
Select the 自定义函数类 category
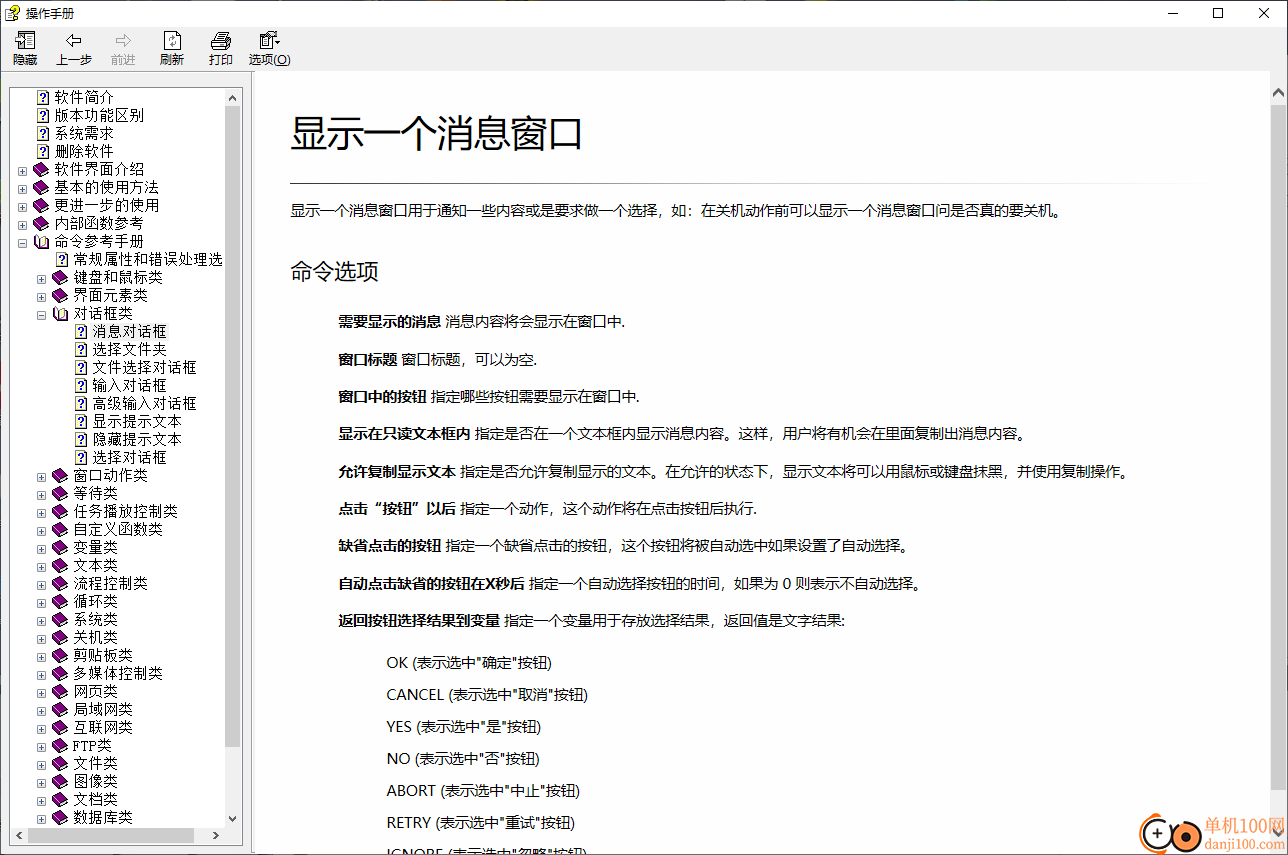pos(118,529)
